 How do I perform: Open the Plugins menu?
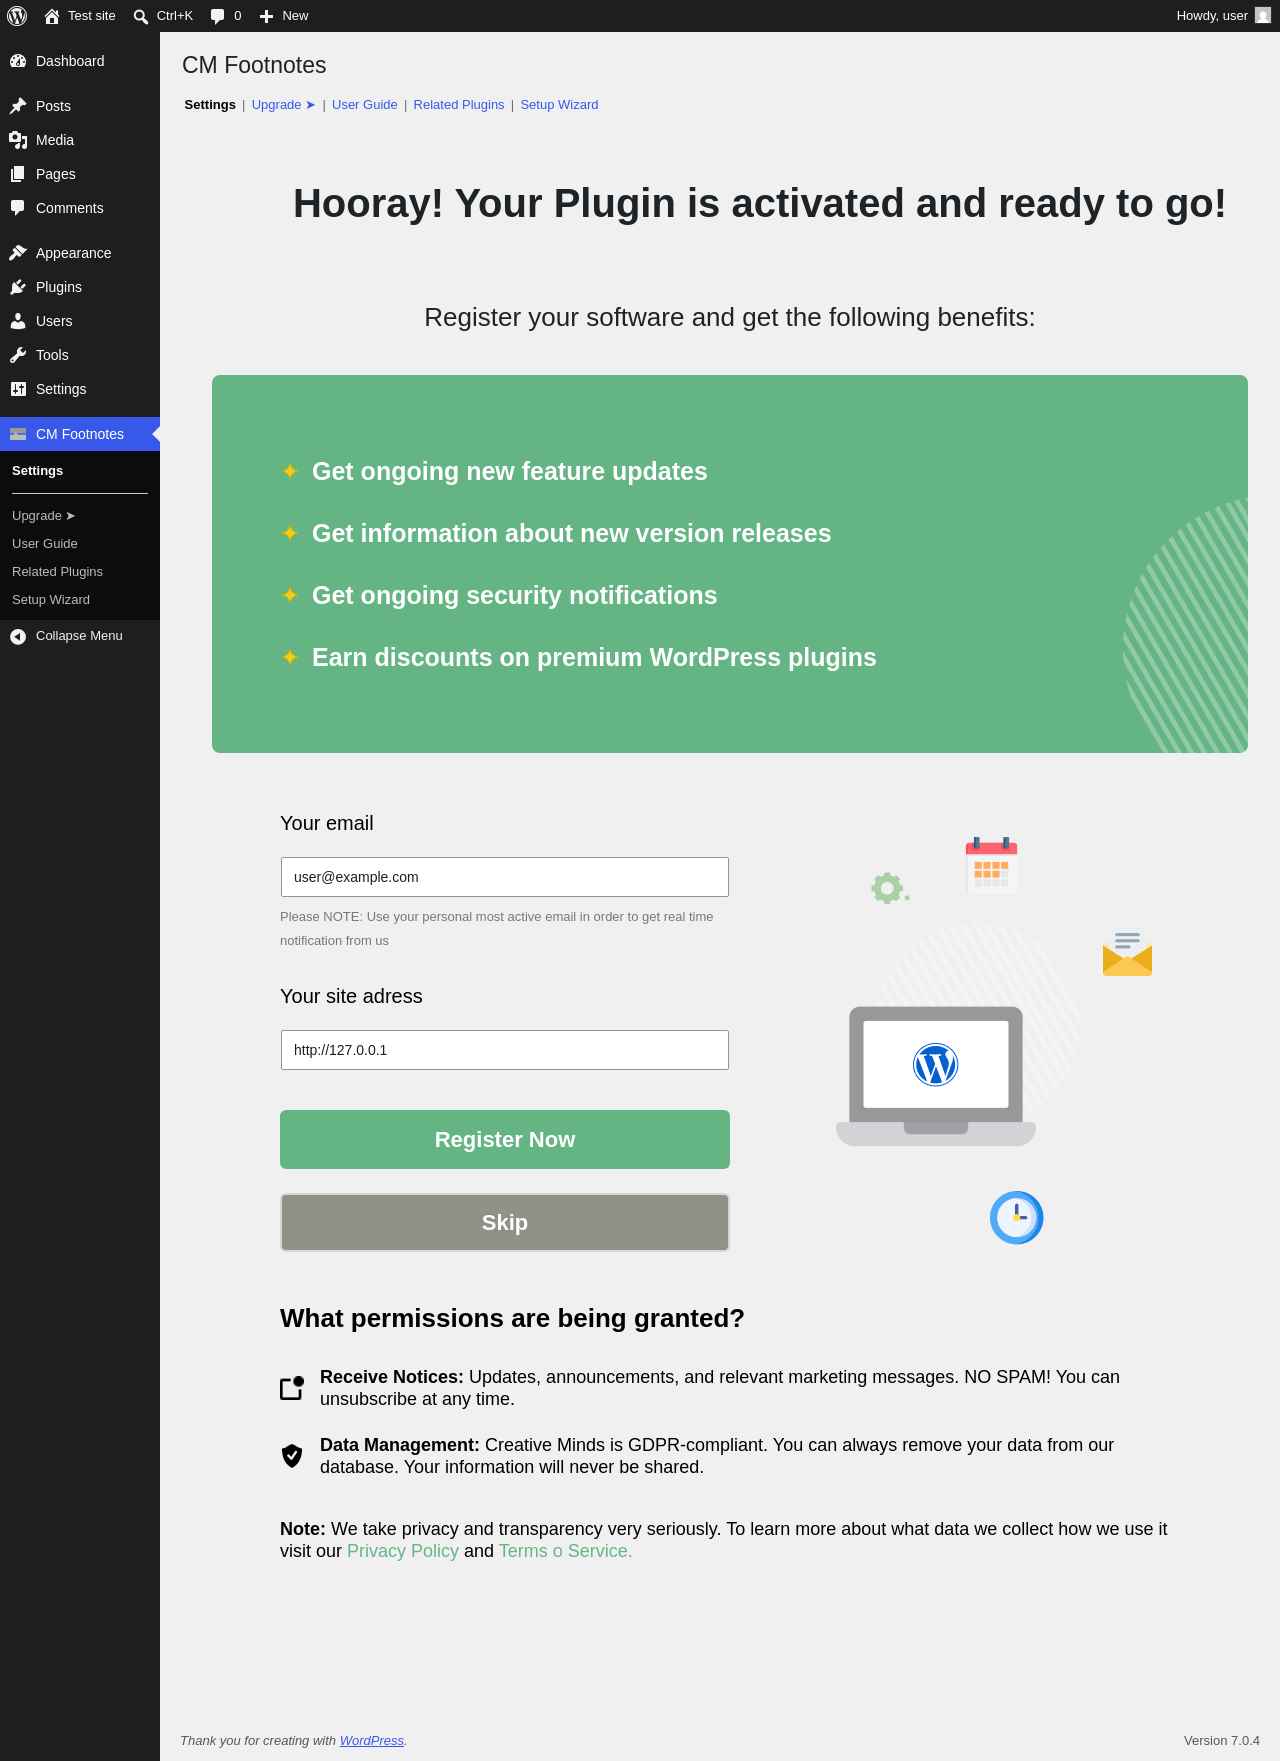click(x=80, y=287)
